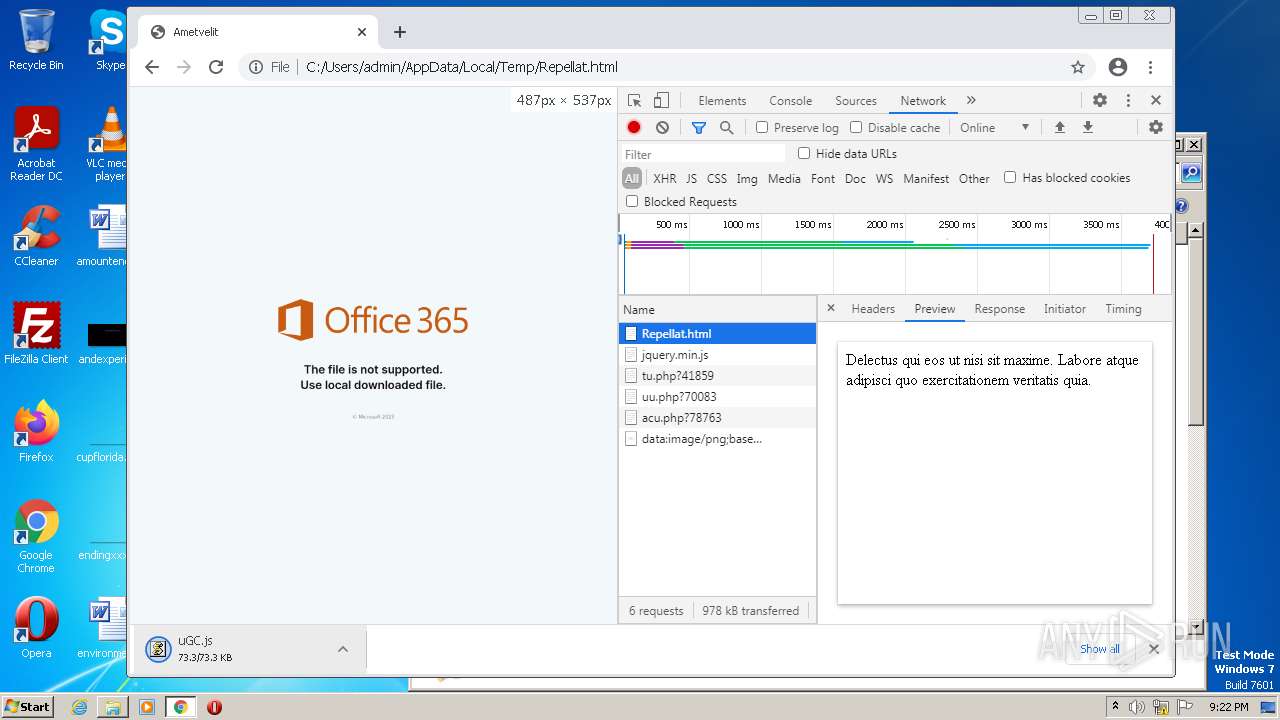Open the Response tab
This screenshot has height=720, width=1280.
coord(1000,308)
